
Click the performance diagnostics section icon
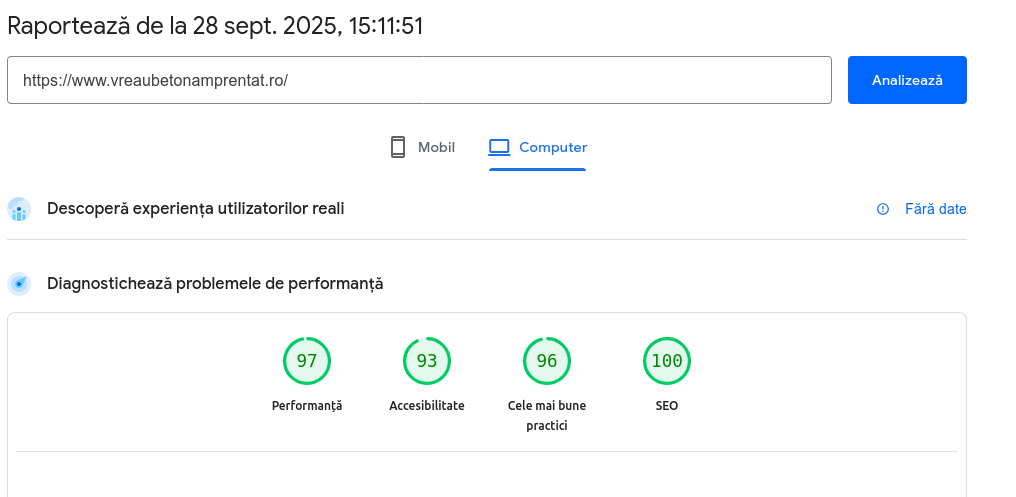(19, 284)
